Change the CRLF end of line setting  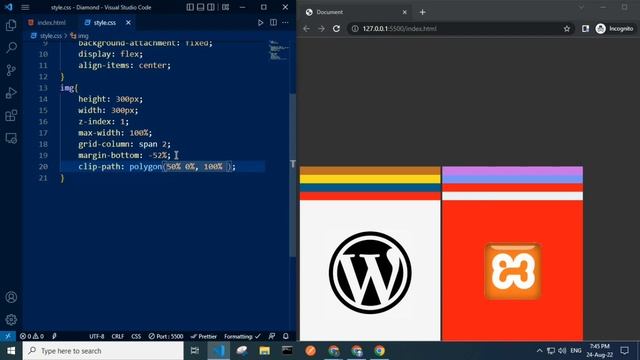(118, 336)
